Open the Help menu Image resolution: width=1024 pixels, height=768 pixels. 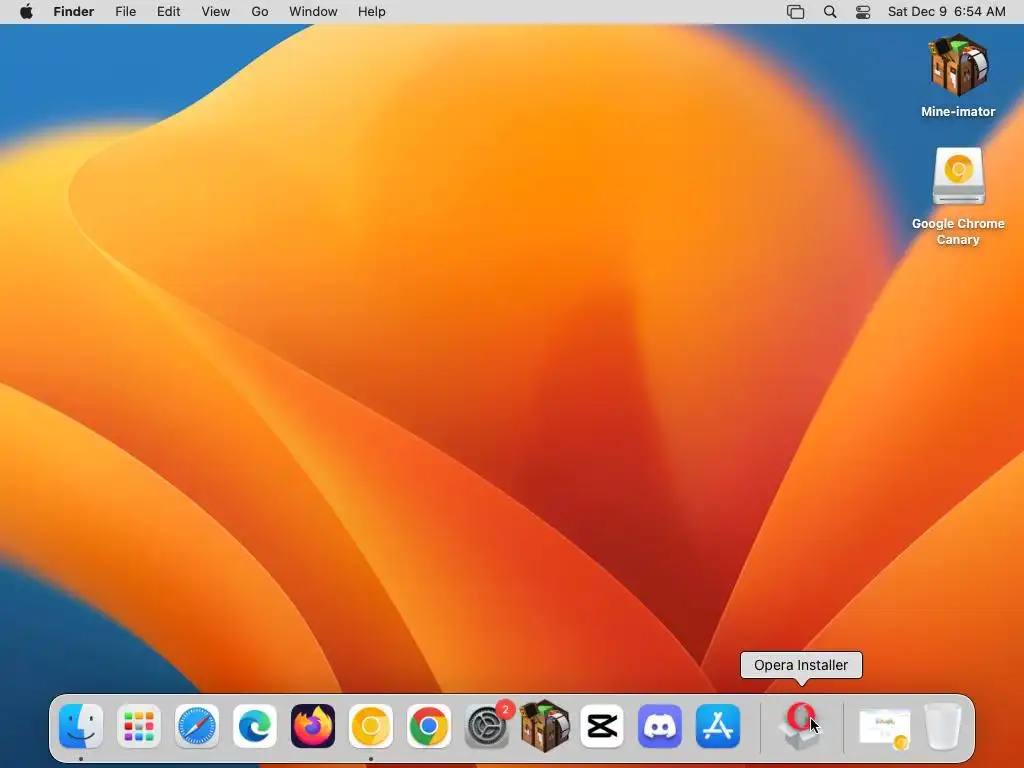click(372, 12)
